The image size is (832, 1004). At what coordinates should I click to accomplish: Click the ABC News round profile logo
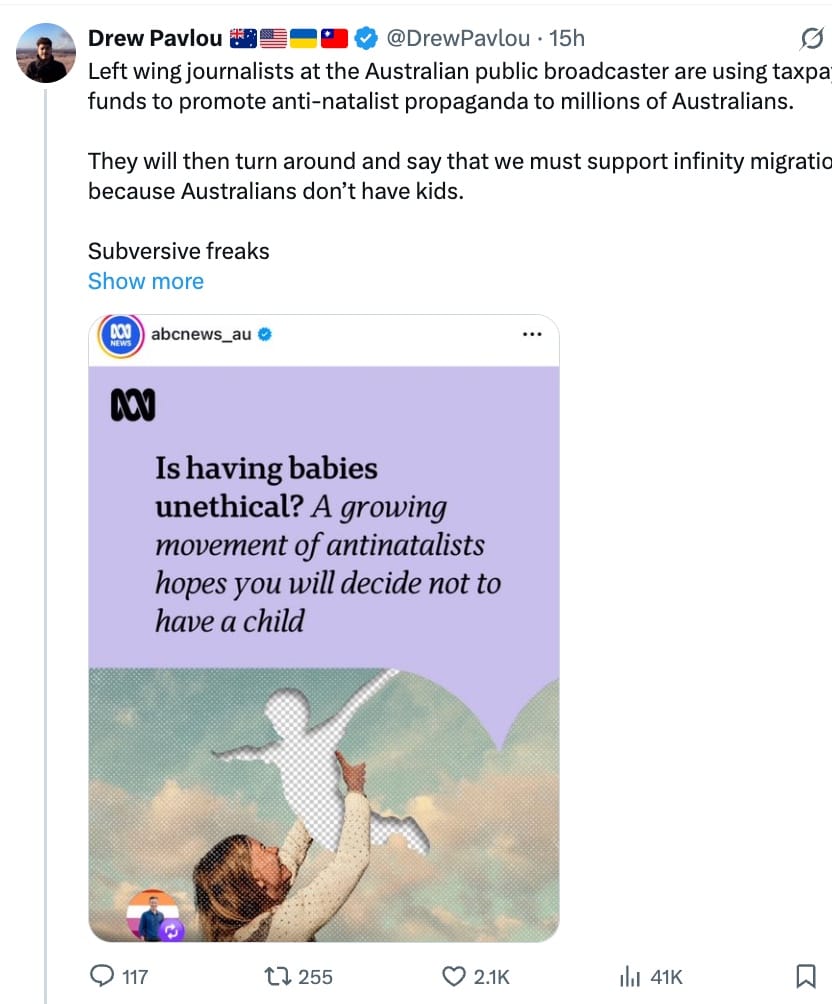(x=121, y=335)
